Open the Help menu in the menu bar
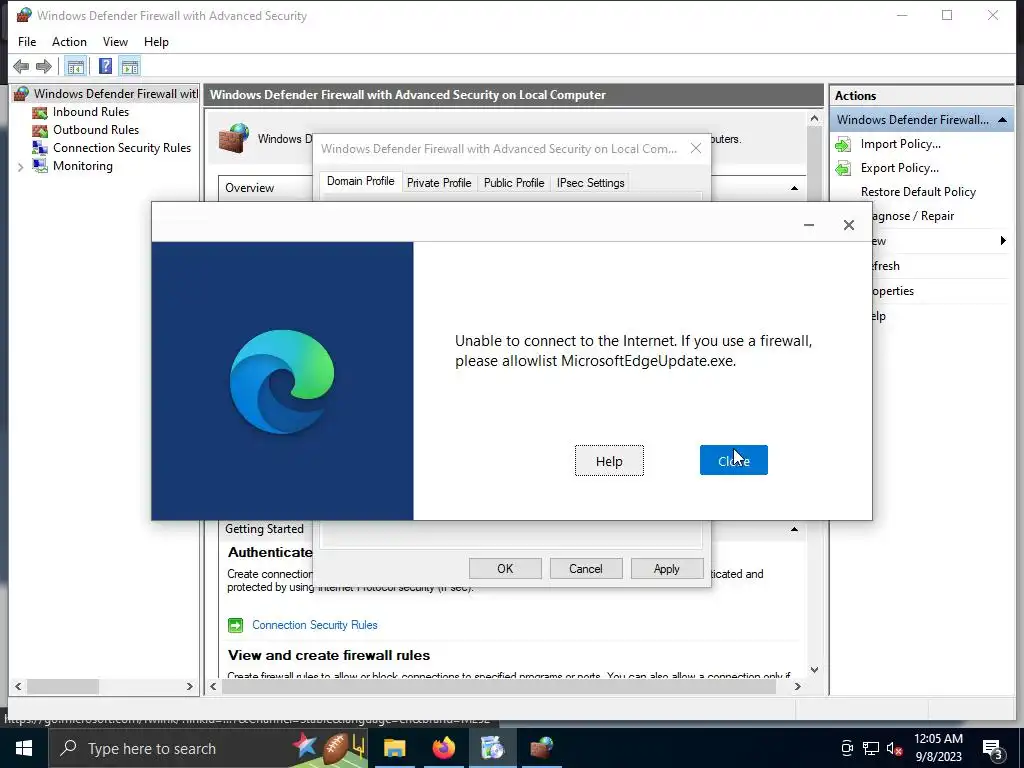 pos(156,42)
